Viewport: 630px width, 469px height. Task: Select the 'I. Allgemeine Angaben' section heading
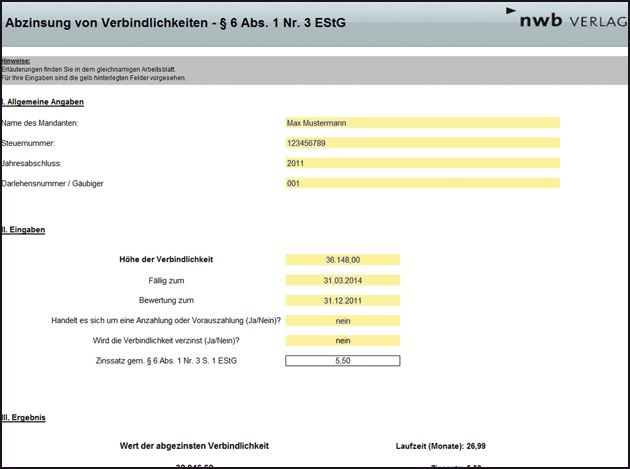(43, 102)
